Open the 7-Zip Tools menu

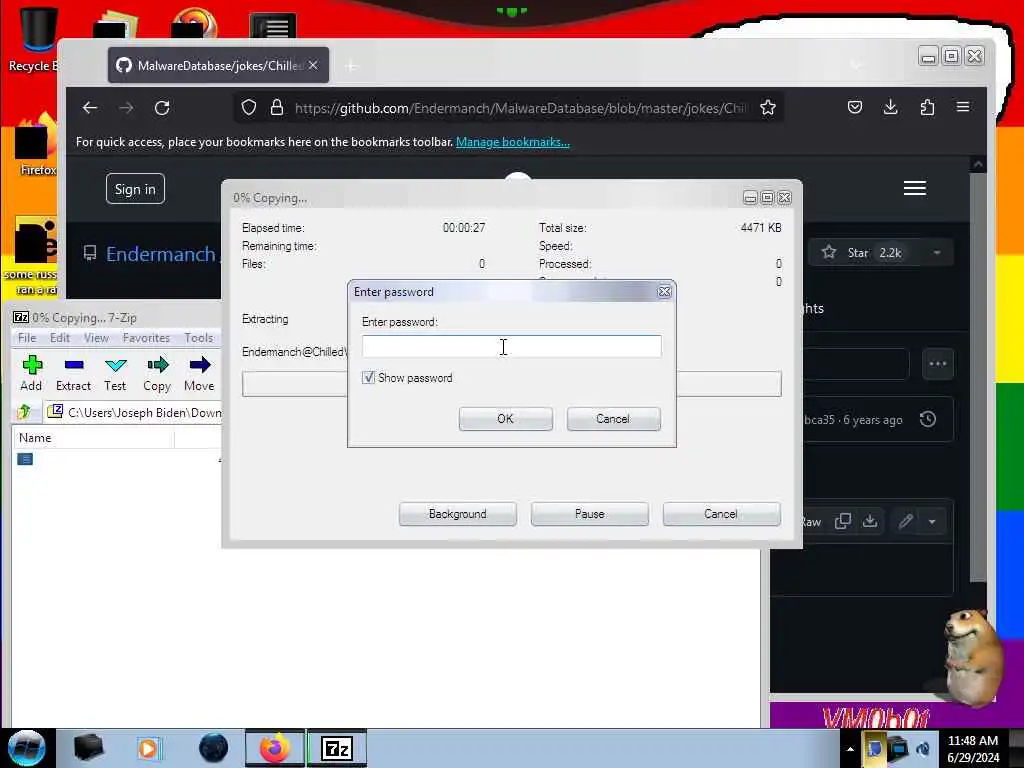[x=199, y=338]
